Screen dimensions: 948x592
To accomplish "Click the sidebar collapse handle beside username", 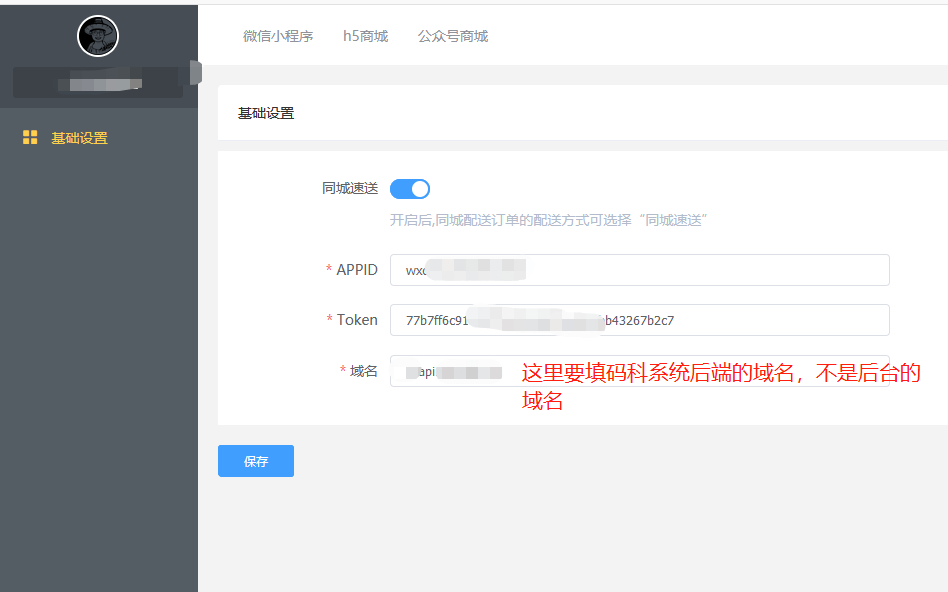I will click(x=196, y=73).
